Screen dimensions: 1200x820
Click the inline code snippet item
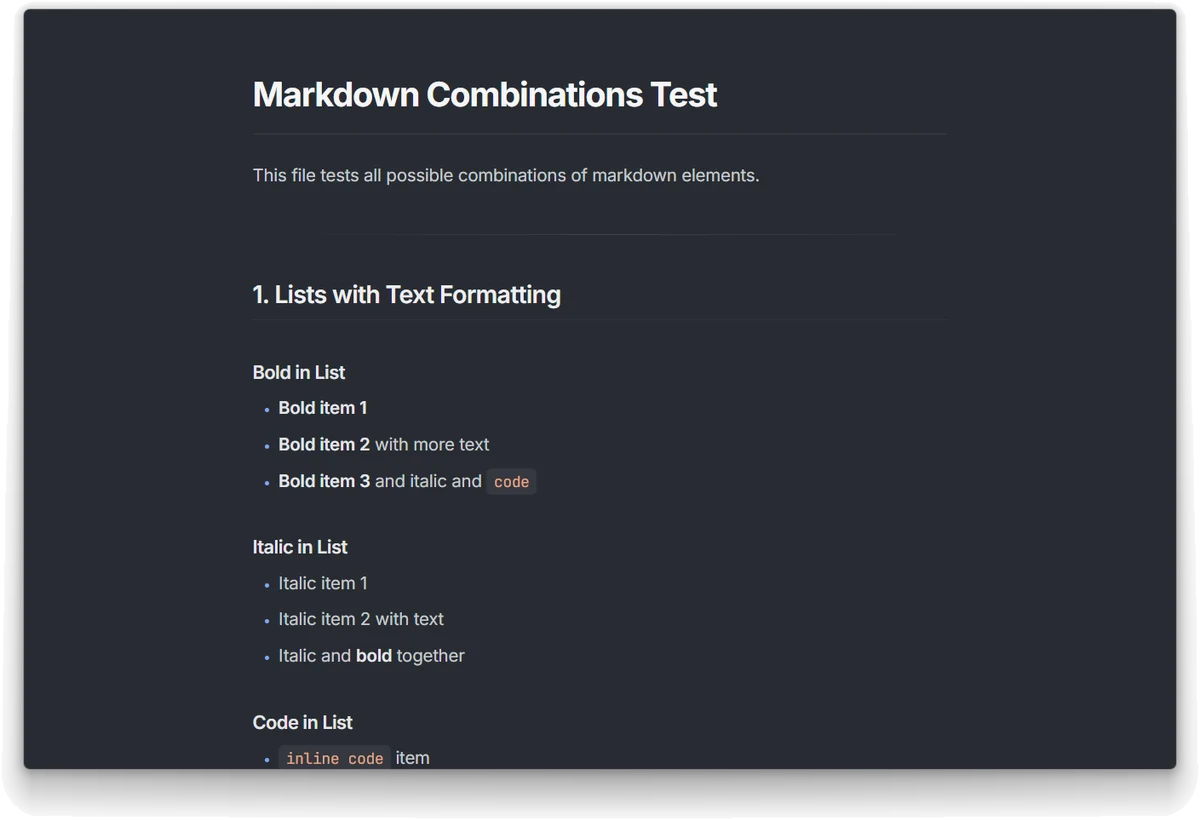[x=335, y=758]
